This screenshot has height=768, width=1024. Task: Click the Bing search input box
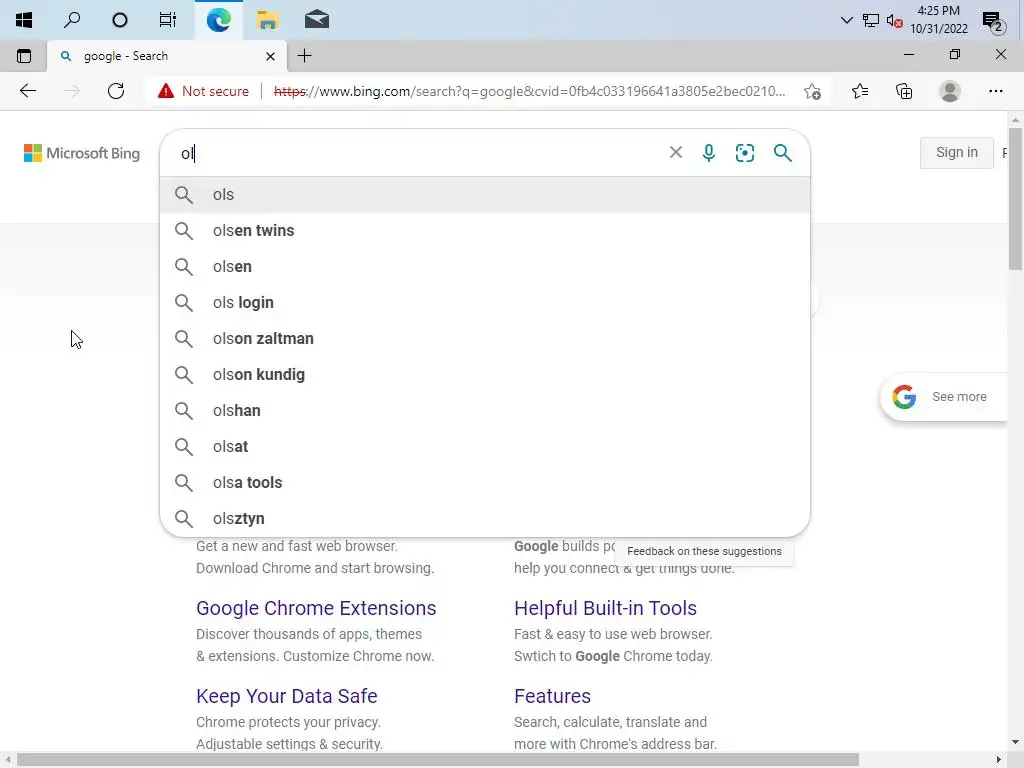tap(418, 153)
